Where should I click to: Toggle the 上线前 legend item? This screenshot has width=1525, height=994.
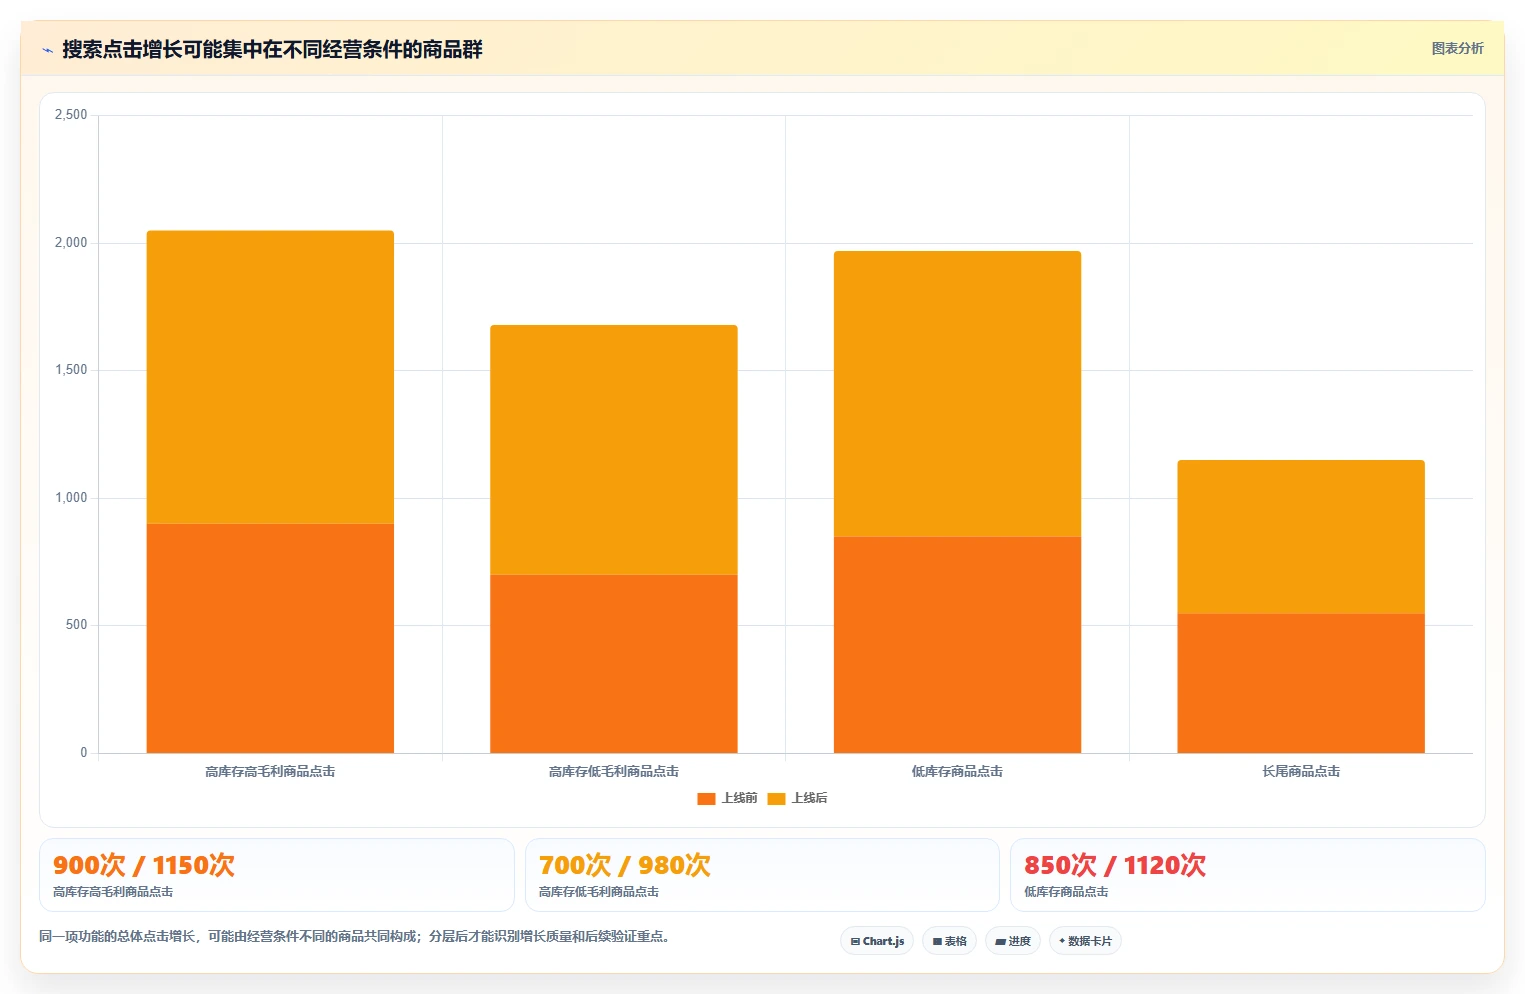(x=727, y=798)
